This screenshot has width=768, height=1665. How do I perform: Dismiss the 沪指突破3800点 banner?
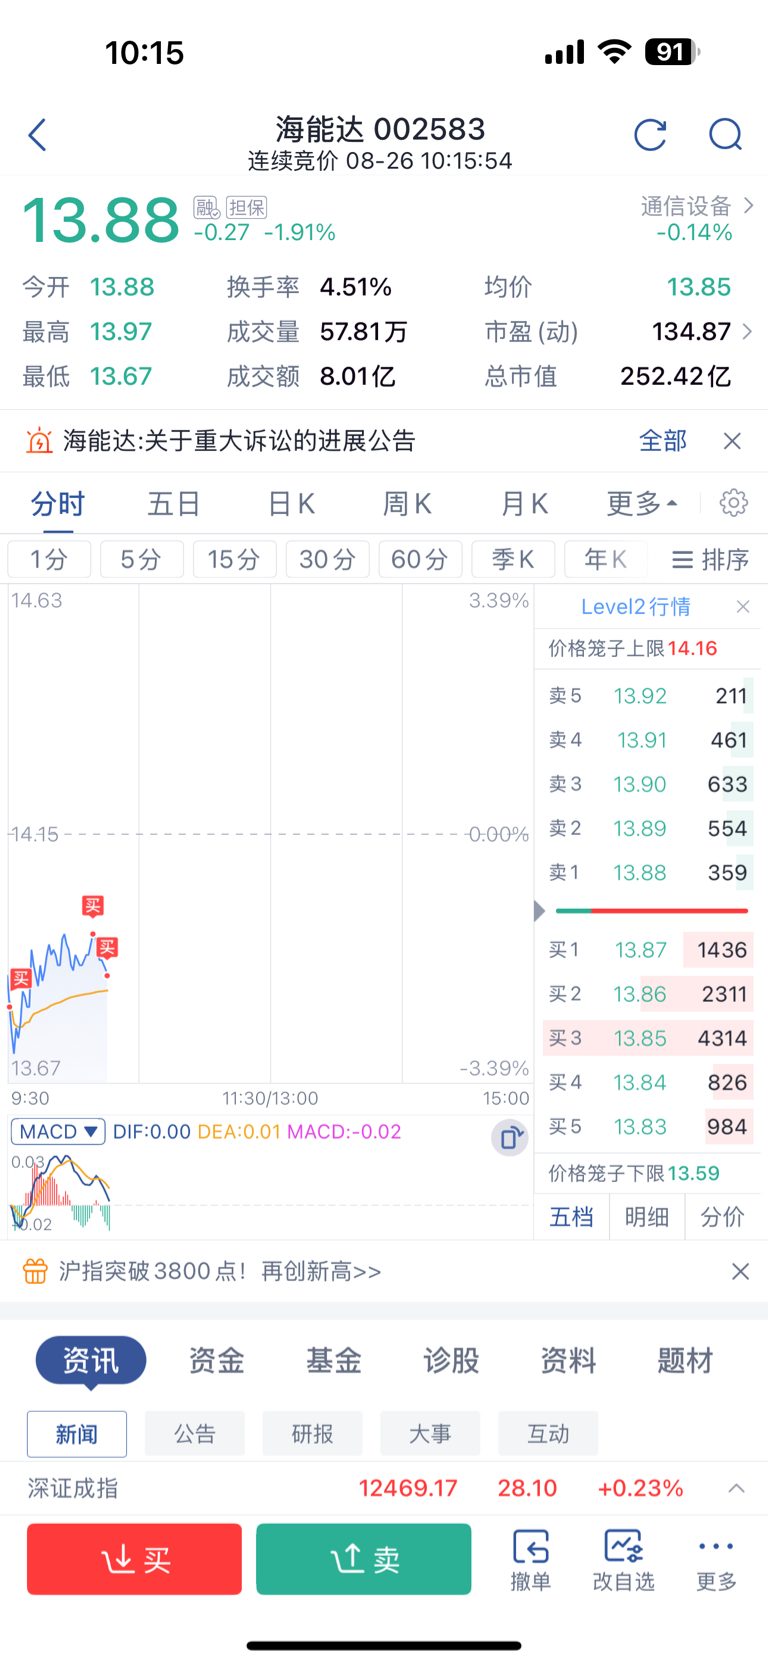[740, 1272]
